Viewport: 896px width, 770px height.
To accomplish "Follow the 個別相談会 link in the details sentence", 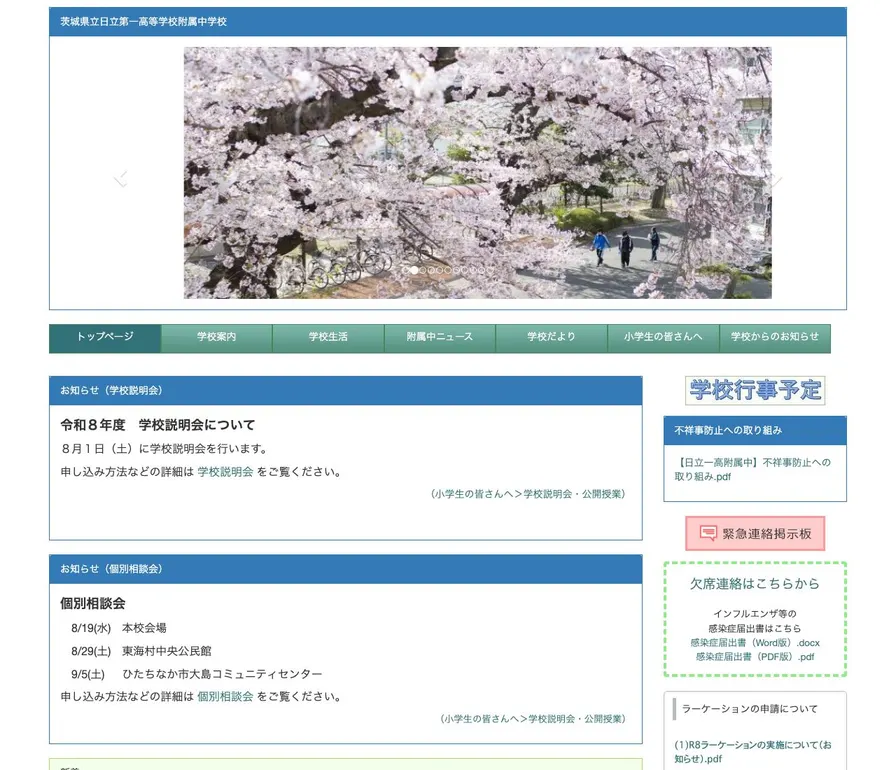I will pyautogui.click(x=225, y=696).
